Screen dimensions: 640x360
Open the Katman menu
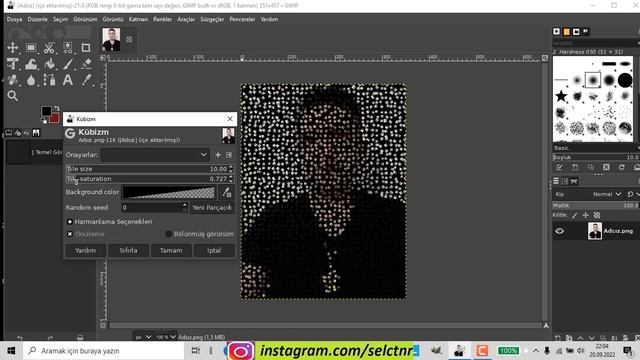[138, 19]
